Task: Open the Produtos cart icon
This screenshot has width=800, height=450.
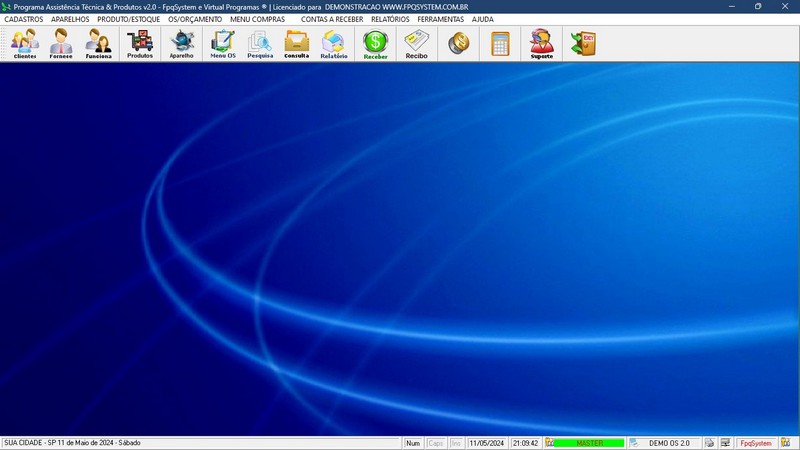Action: [x=140, y=44]
